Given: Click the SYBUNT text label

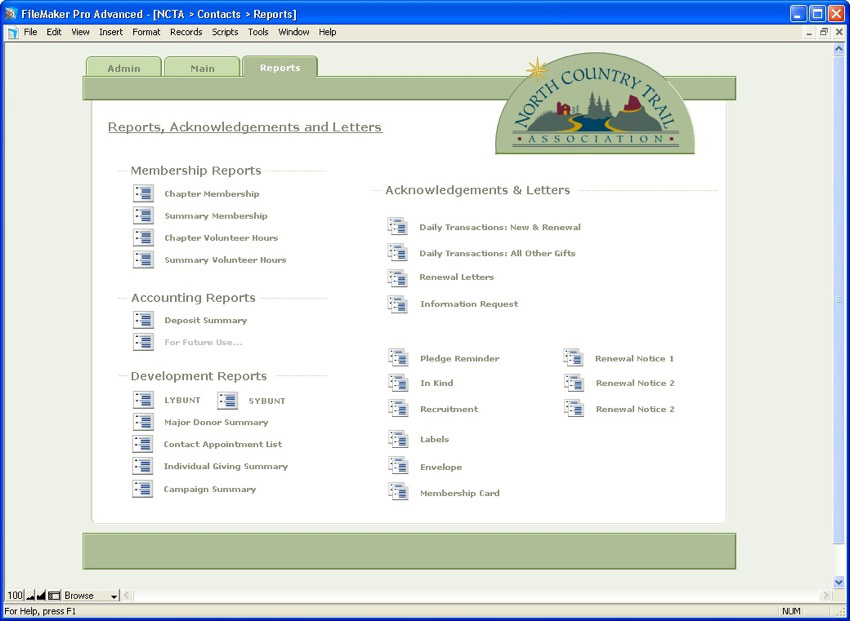Looking at the screenshot, I should (x=267, y=401).
